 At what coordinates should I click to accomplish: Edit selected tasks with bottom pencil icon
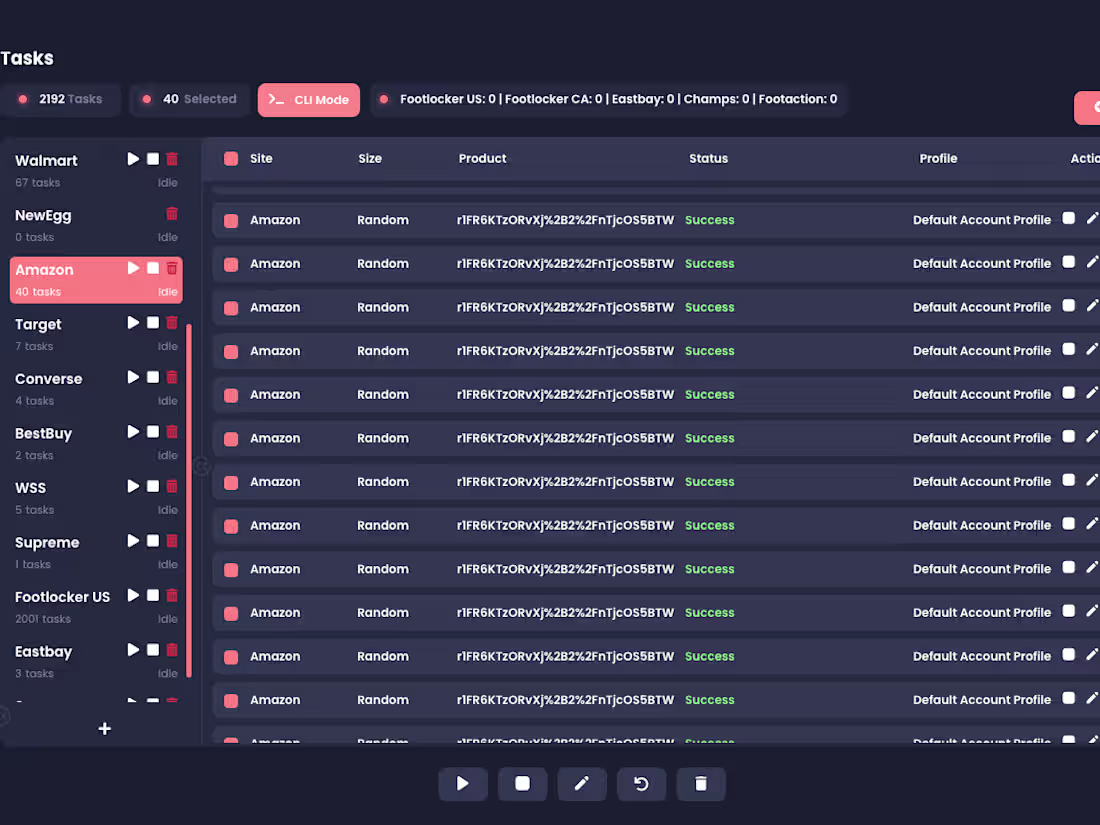click(x=582, y=784)
